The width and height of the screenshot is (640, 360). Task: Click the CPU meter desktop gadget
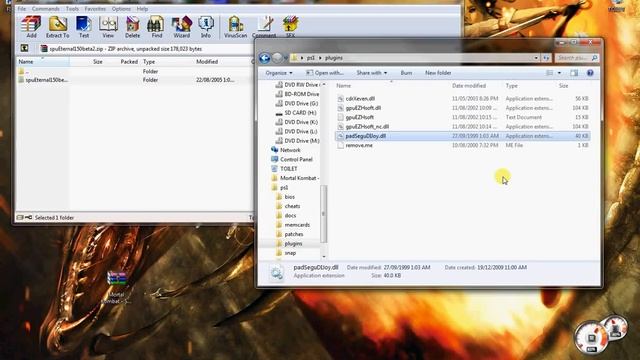(x=591, y=338)
